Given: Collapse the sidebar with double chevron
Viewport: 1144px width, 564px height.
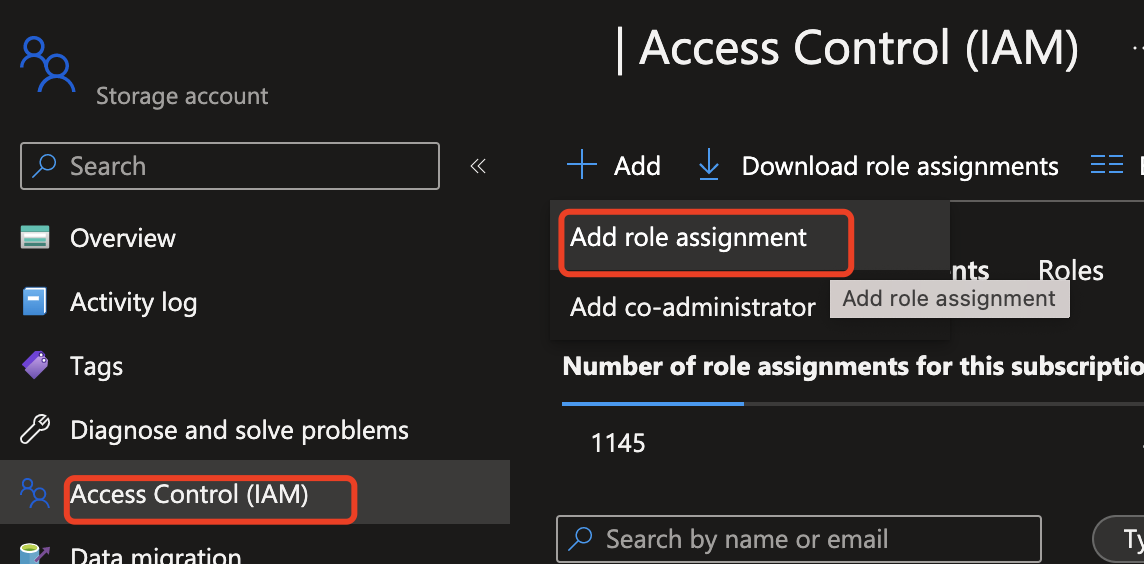Looking at the screenshot, I should pos(478,166).
